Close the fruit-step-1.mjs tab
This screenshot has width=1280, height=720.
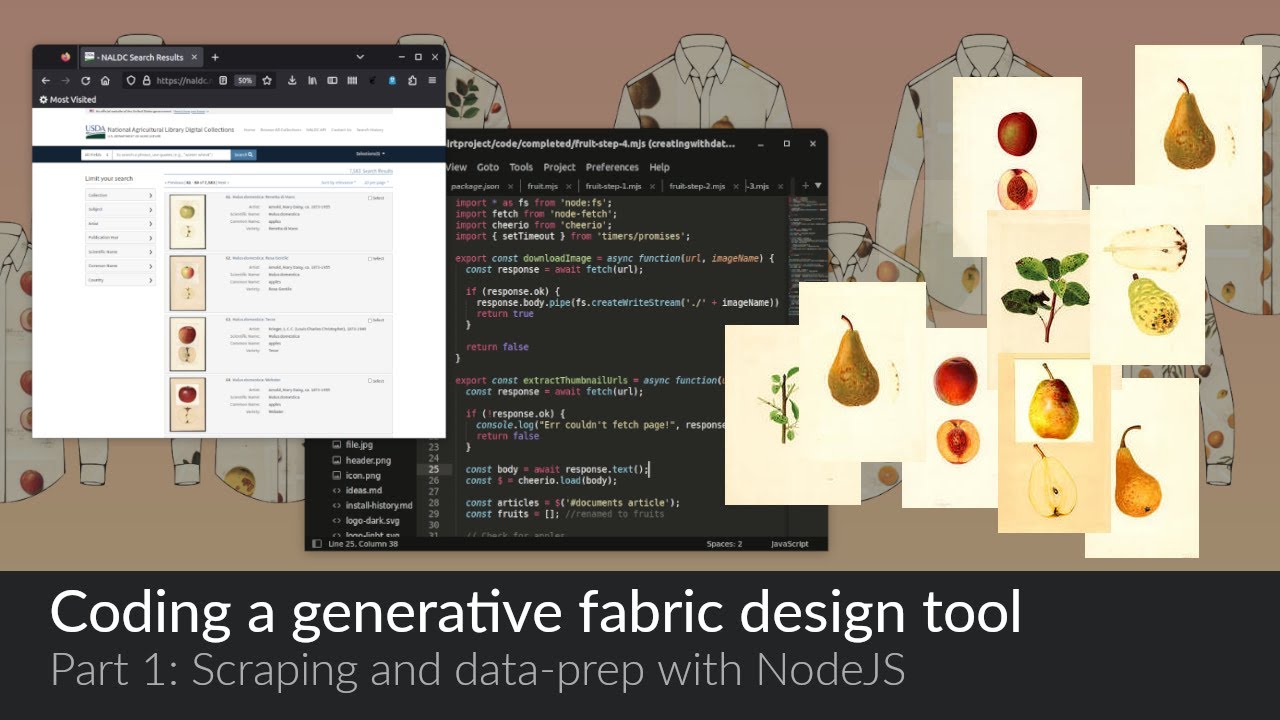(652, 187)
